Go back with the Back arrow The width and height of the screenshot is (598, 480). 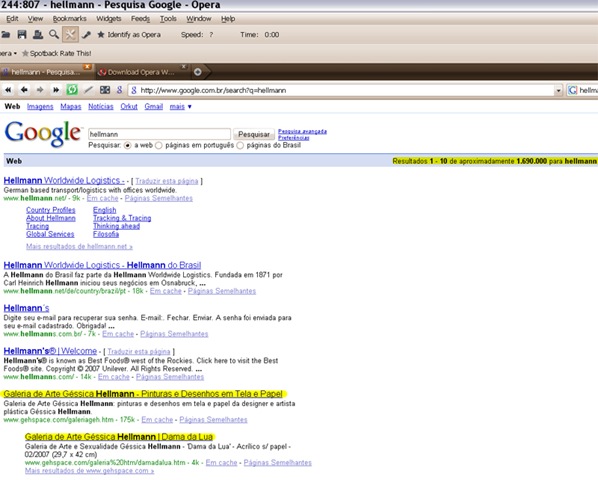[x=24, y=90]
